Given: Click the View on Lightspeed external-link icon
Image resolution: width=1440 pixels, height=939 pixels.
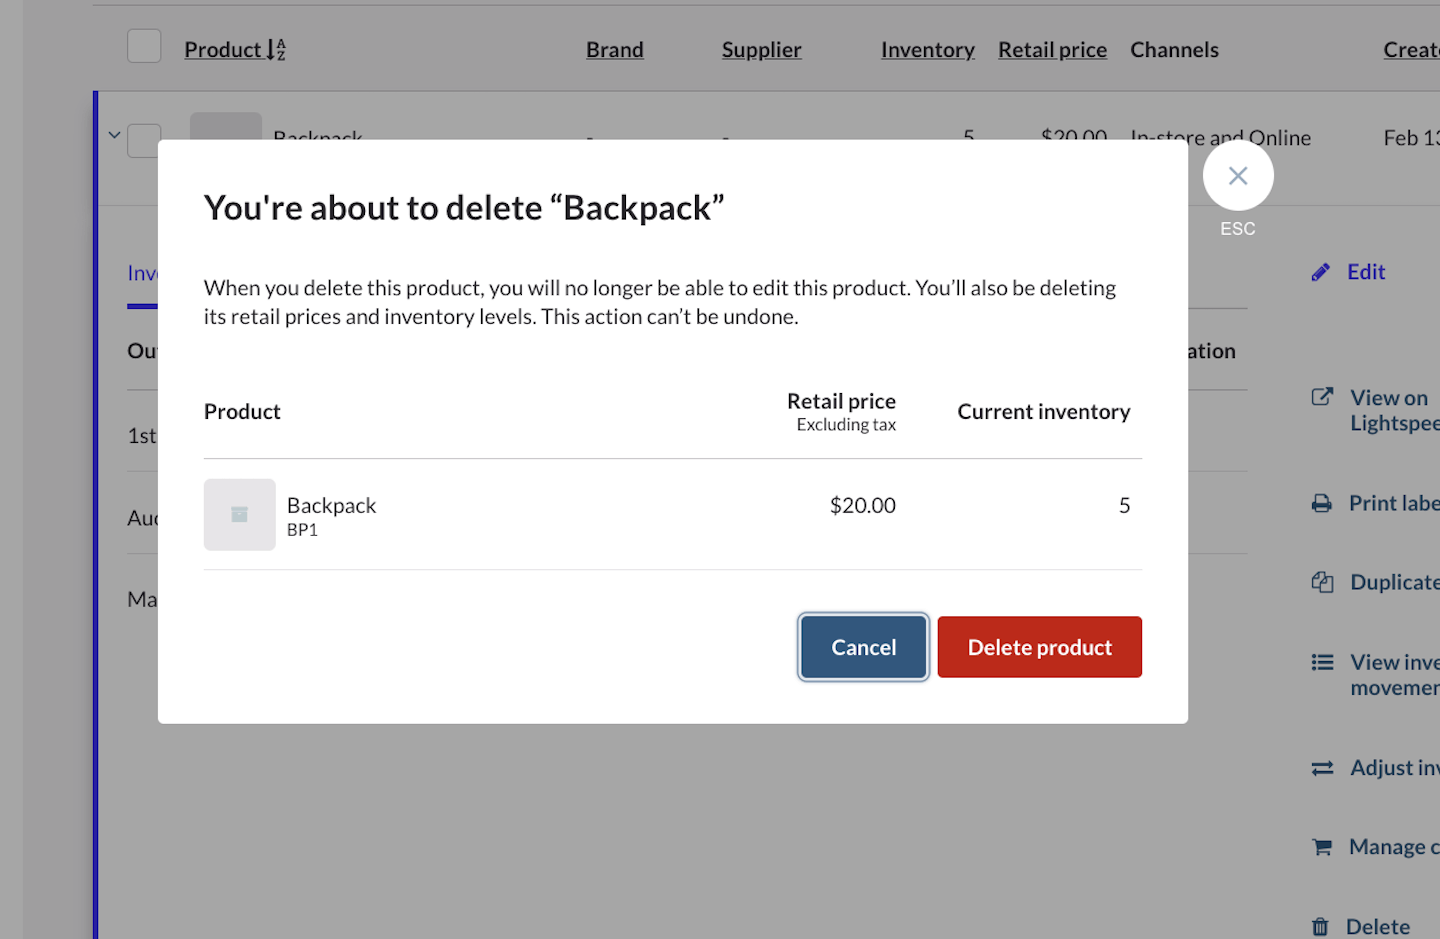Looking at the screenshot, I should [1322, 397].
